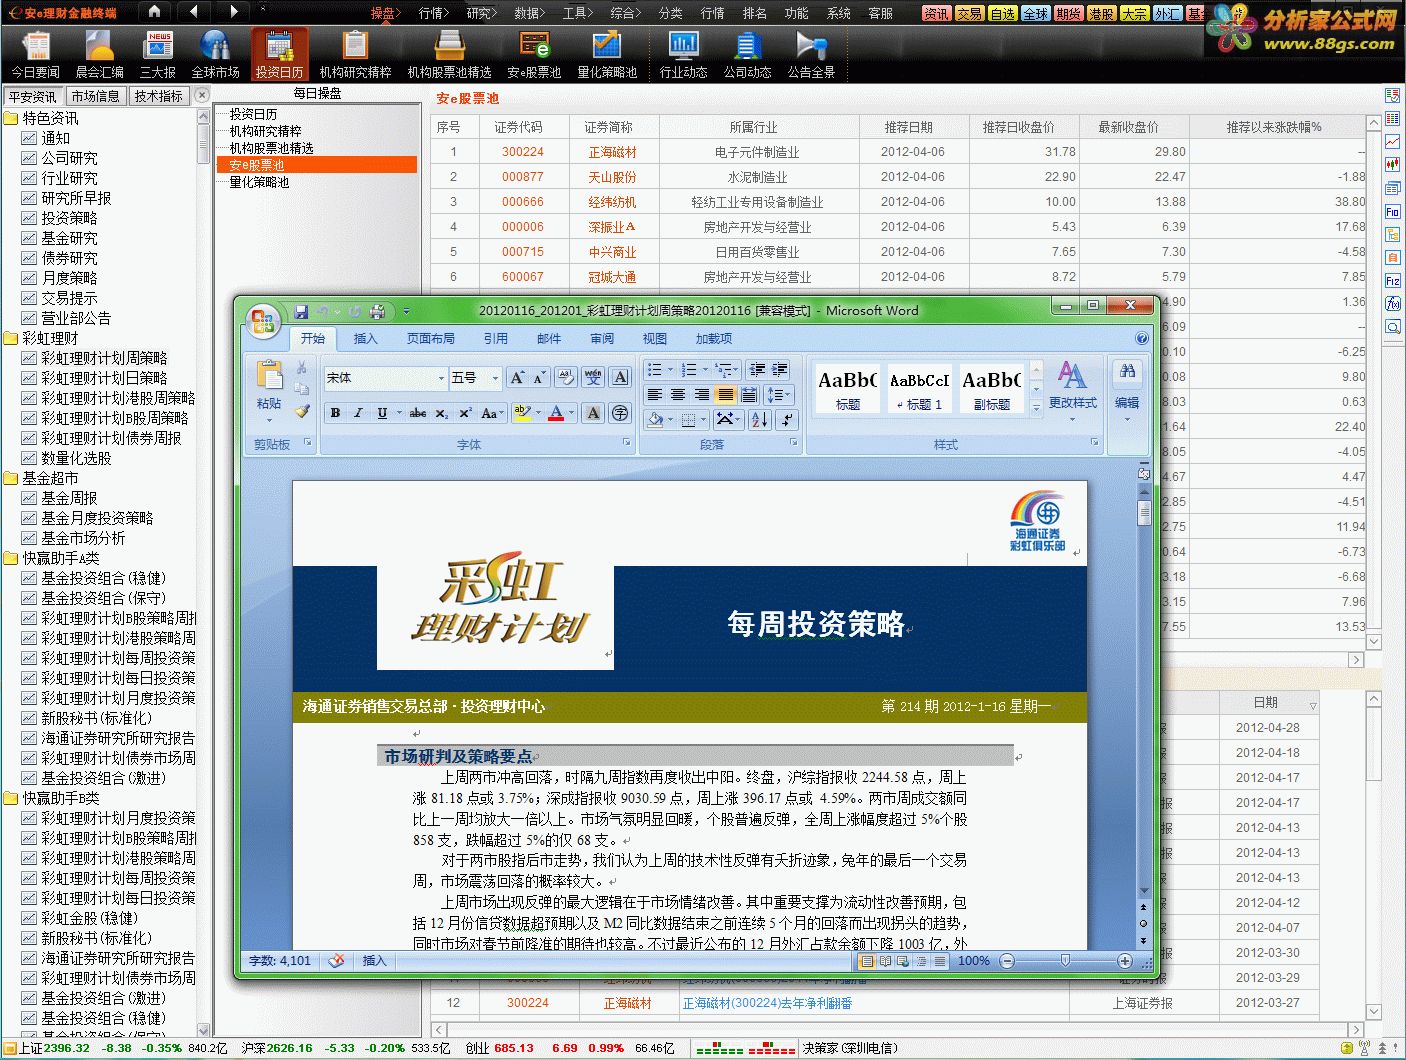Toggle italic in Word ribbon
Image resolution: width=1406 pixels, height=1060 pixels.
pyautogui.click(x=358, y=413)
